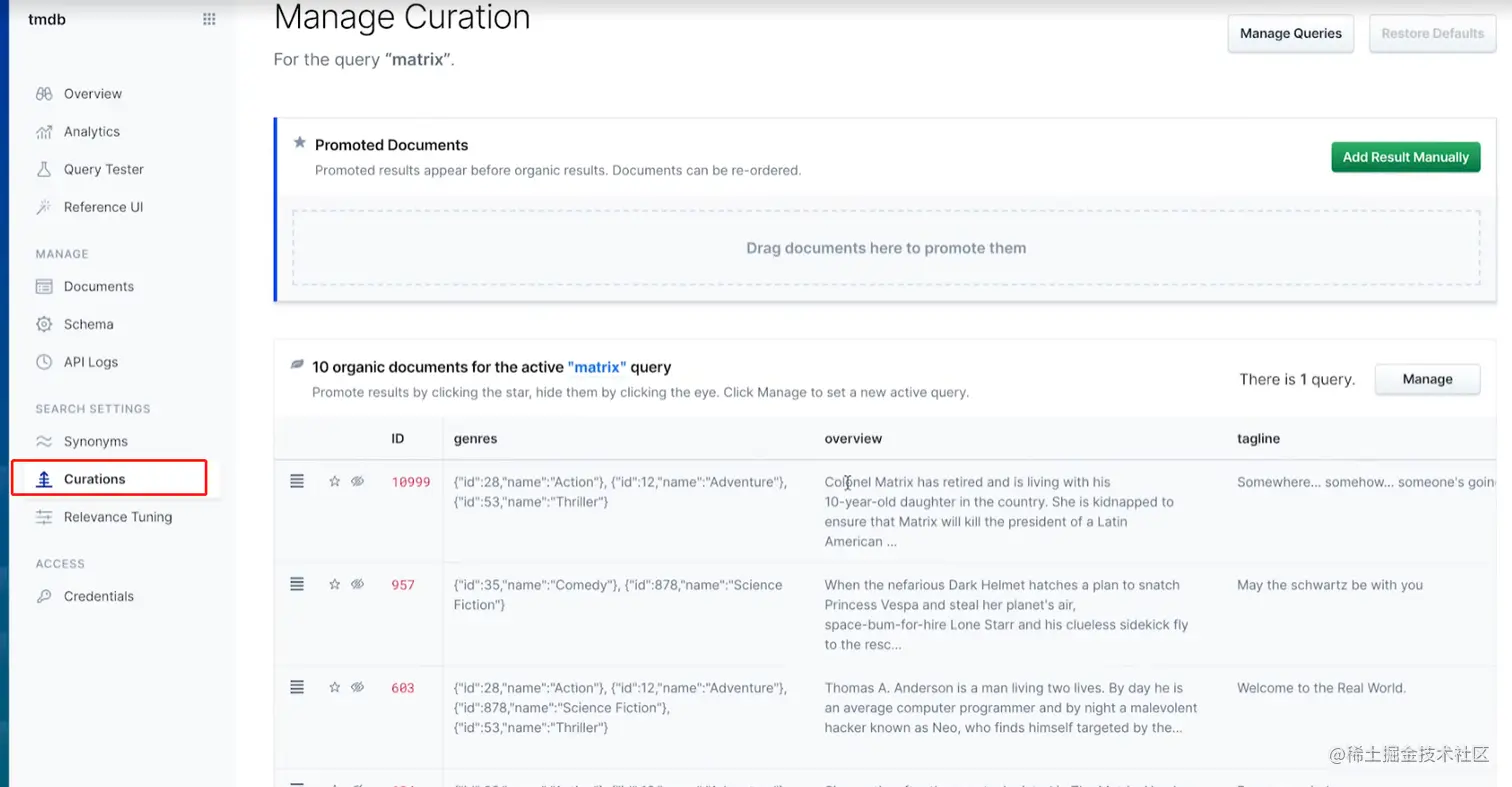
Task: Open the app grid icon beside tmdb
Action: point(209,18)
